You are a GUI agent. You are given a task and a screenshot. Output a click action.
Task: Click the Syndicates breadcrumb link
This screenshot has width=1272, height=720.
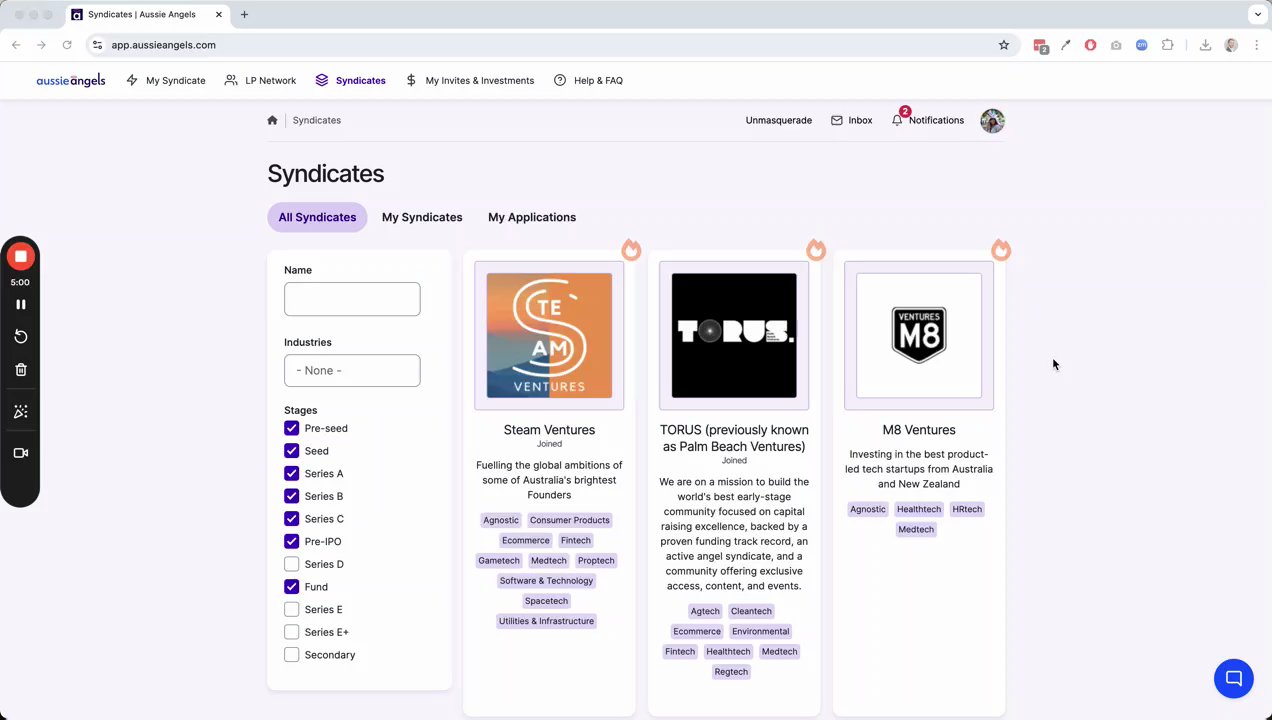click(317, 120)
